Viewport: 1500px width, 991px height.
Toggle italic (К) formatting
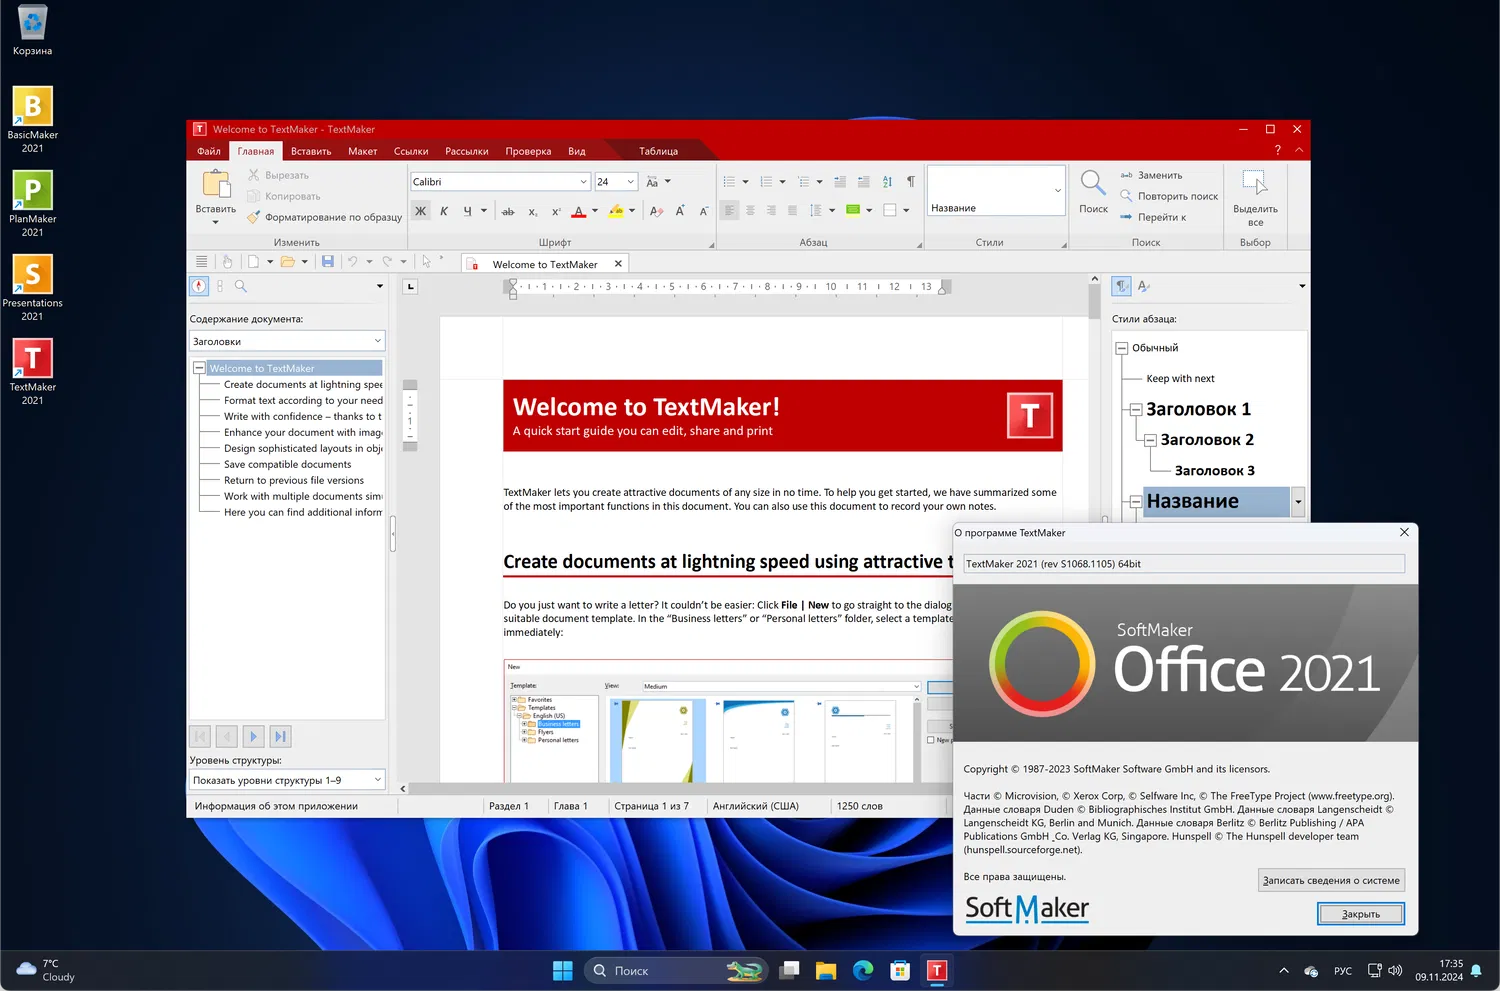(x=444, y=211)
